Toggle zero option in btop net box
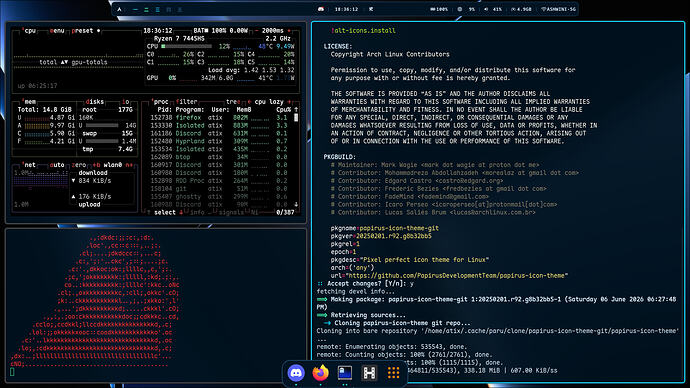690x388 pixels. (x=79, y=165)
